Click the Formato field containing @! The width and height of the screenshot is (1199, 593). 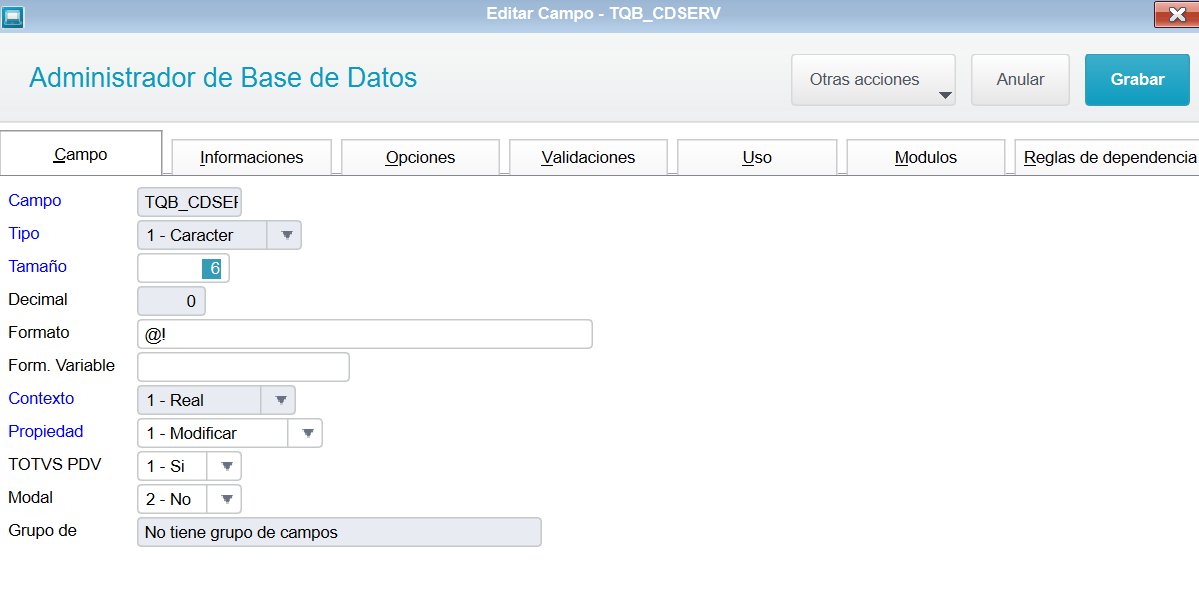click(365, 334)
